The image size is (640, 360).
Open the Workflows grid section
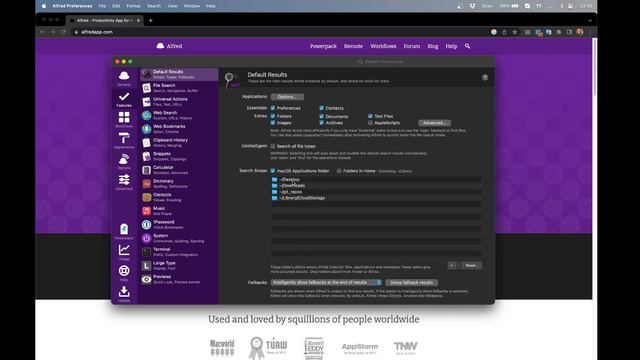point(124,120)
